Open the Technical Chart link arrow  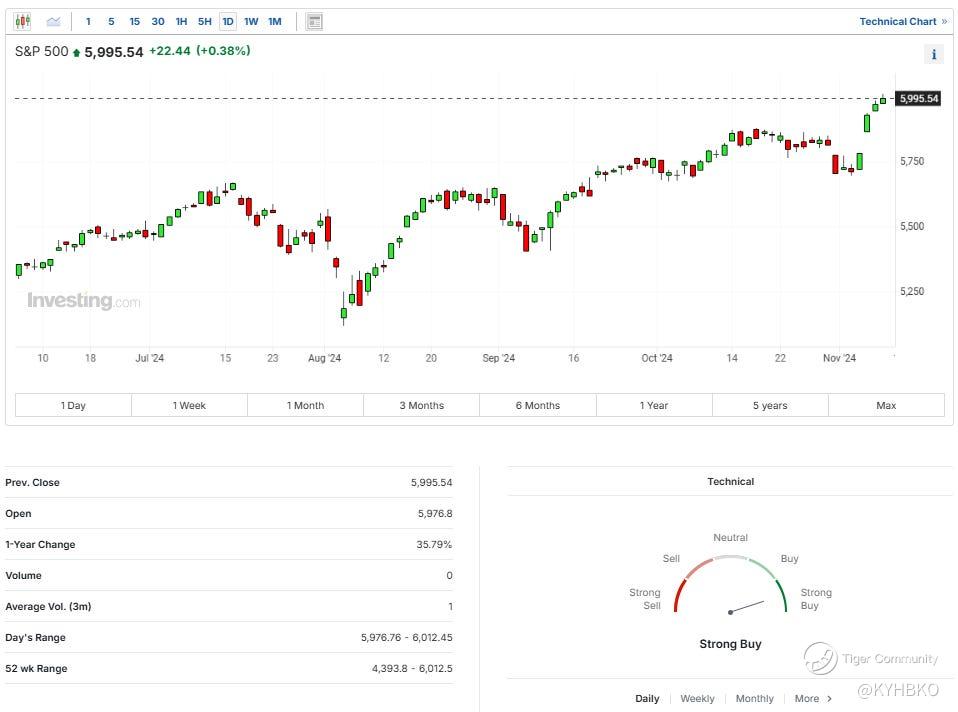tap(944, 21)
